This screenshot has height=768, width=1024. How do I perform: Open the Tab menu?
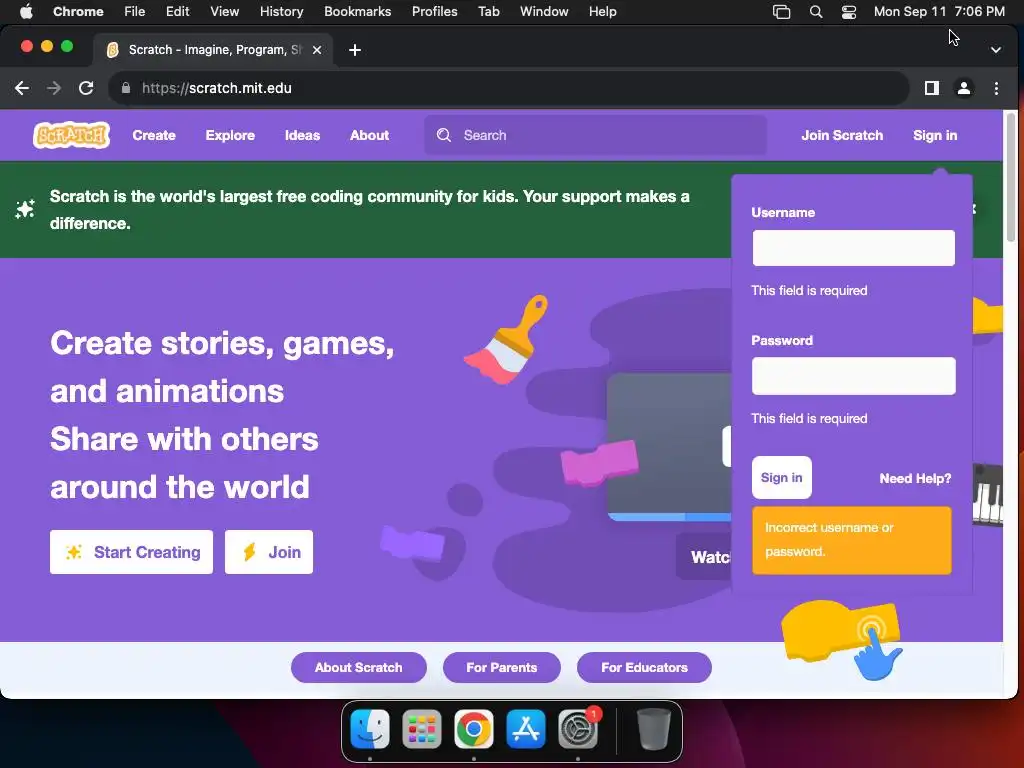tap(488, 12)
